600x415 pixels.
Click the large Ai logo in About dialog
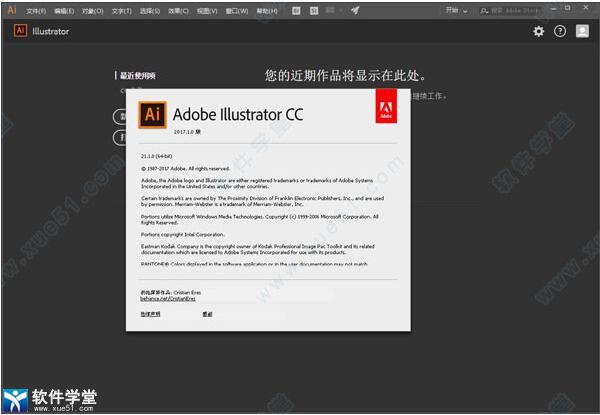pyautogui.click(x=152, y=114)
